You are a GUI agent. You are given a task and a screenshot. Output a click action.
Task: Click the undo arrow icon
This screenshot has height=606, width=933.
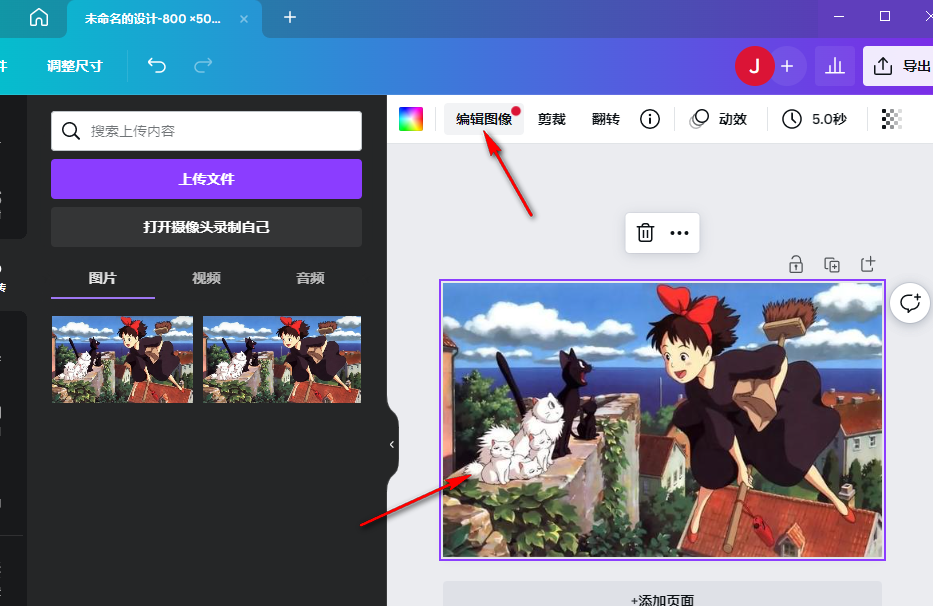[157, 66]
